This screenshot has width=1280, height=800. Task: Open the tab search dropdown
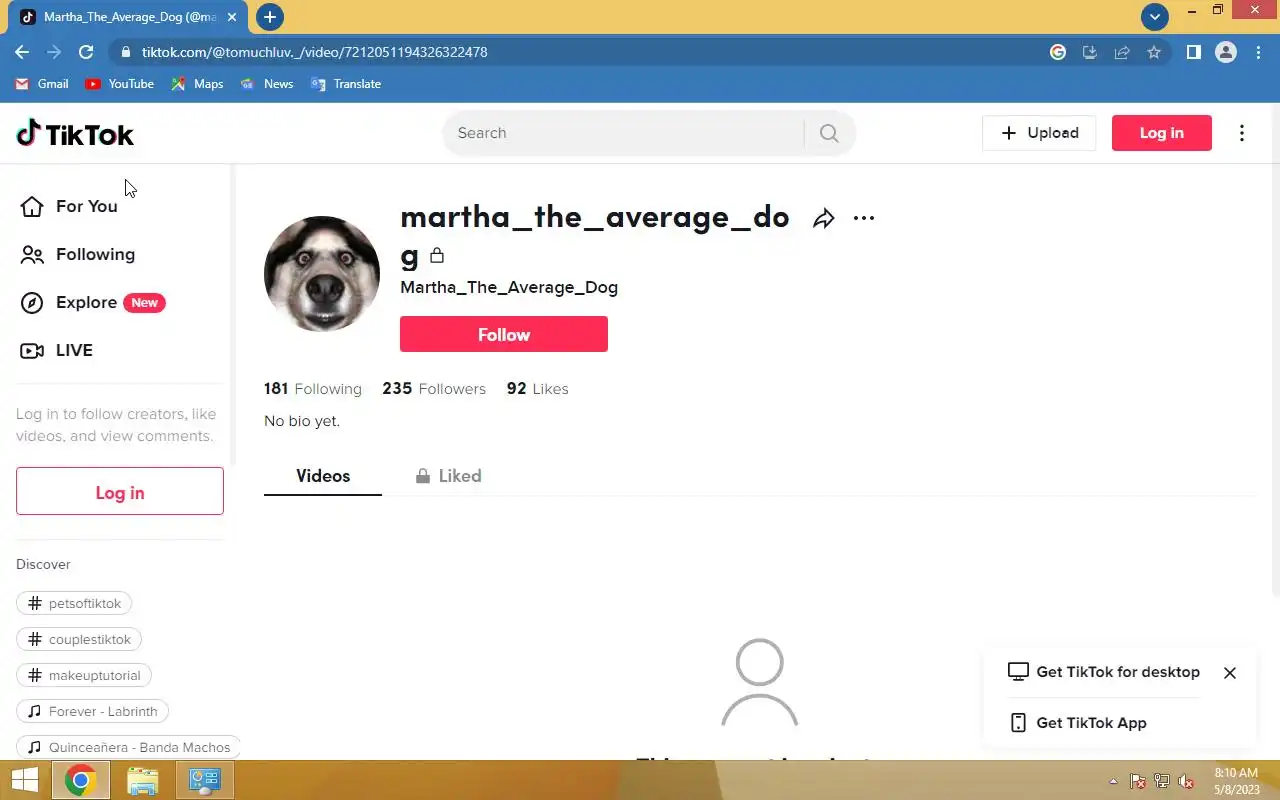pyautogui.click(x=1155, y=17)
